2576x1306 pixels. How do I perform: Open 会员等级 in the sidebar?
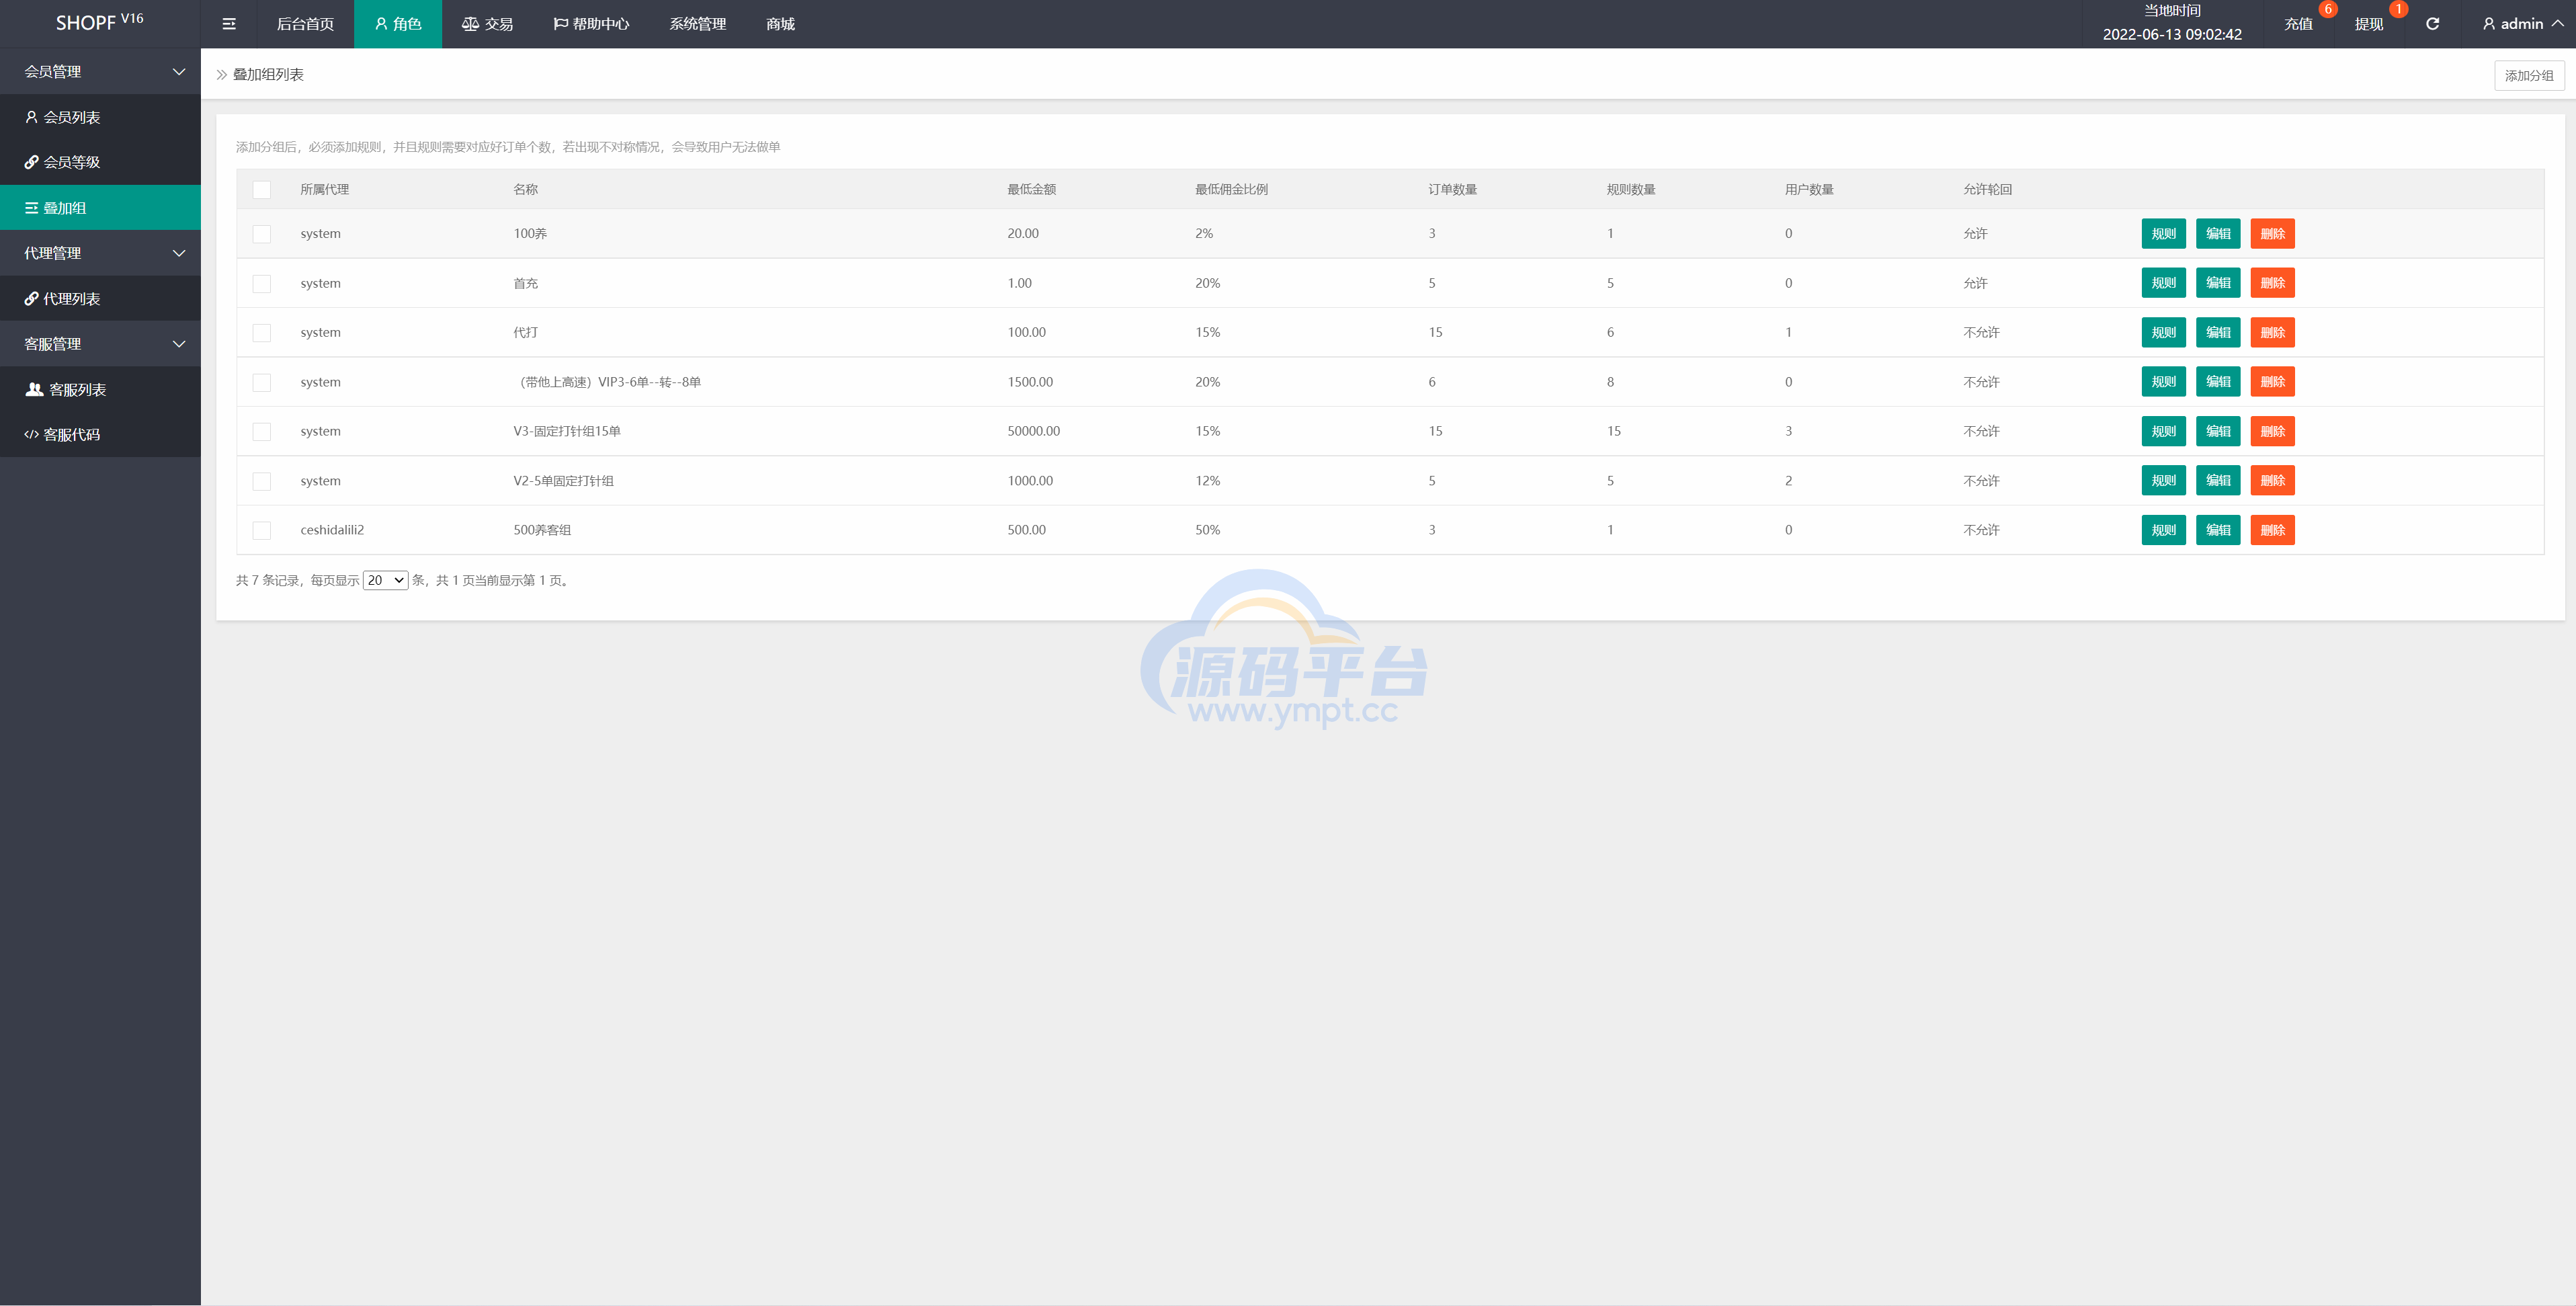(71, 162)
